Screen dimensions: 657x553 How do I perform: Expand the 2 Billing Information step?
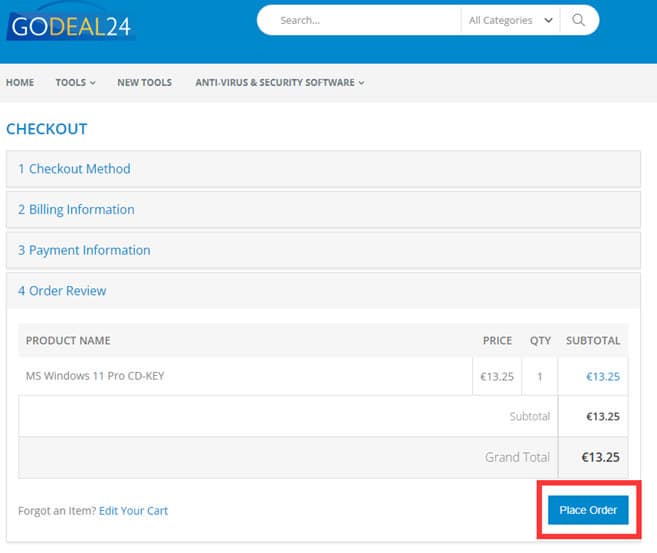pos(76,210)
